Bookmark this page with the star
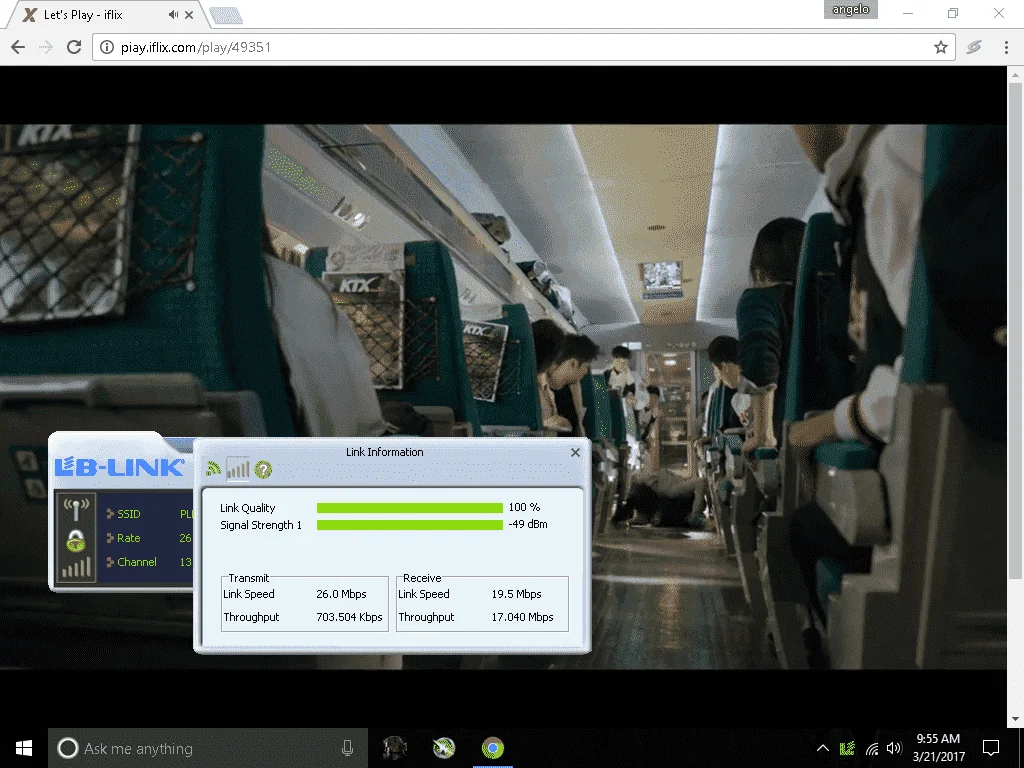This screenshot has width=1024, height=768. [940, 47]
